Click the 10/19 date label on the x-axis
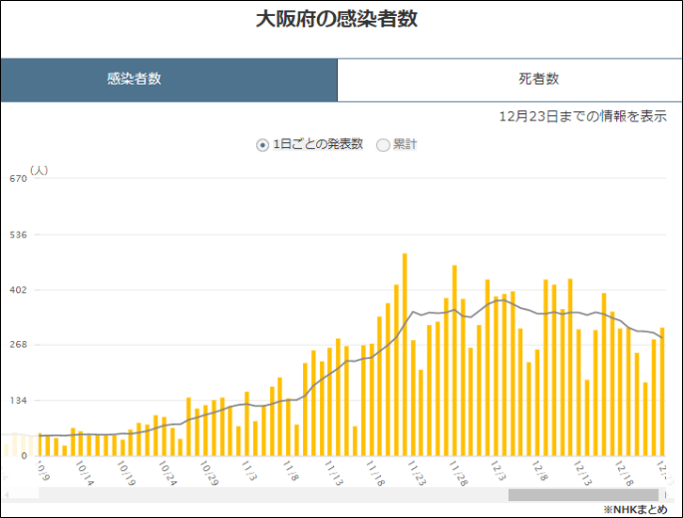 click(126, 473)
